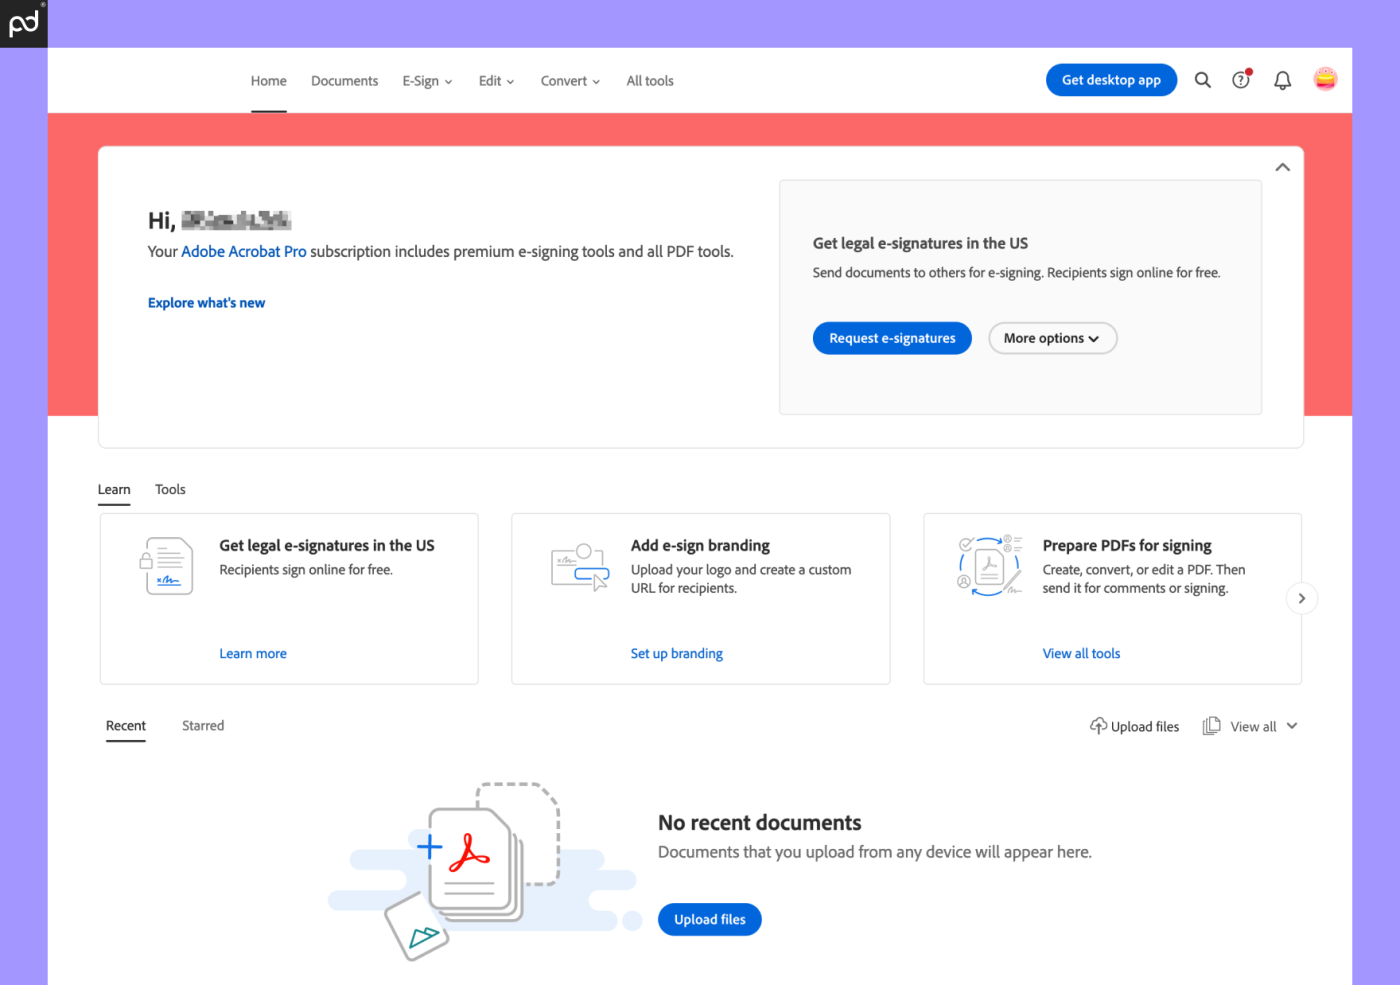
Task: Open search with the magnifier icon
Action: coord(1202,80)
